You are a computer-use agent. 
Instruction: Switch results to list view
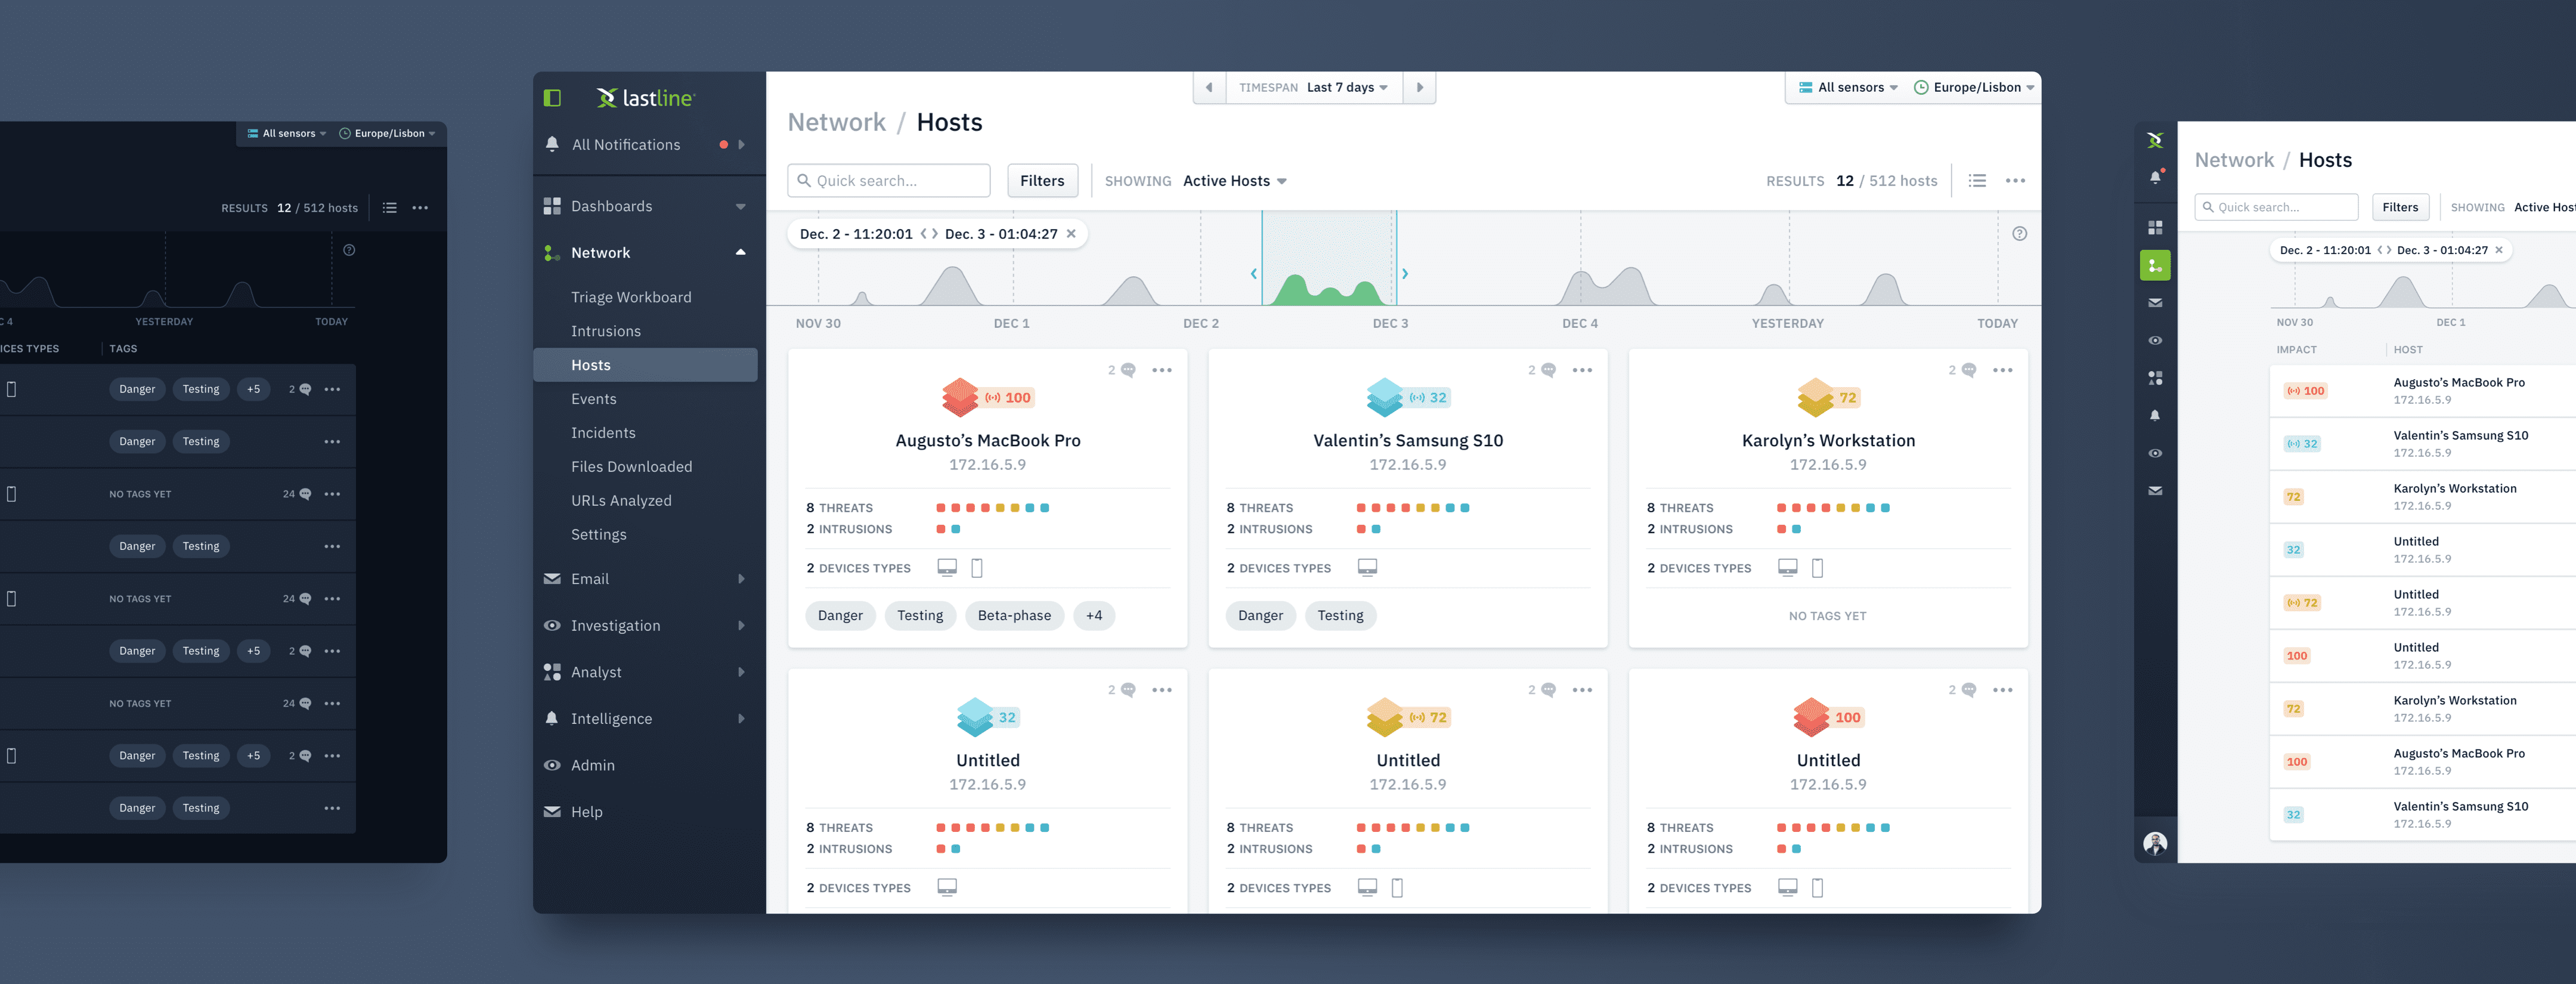pos(1977,180)
